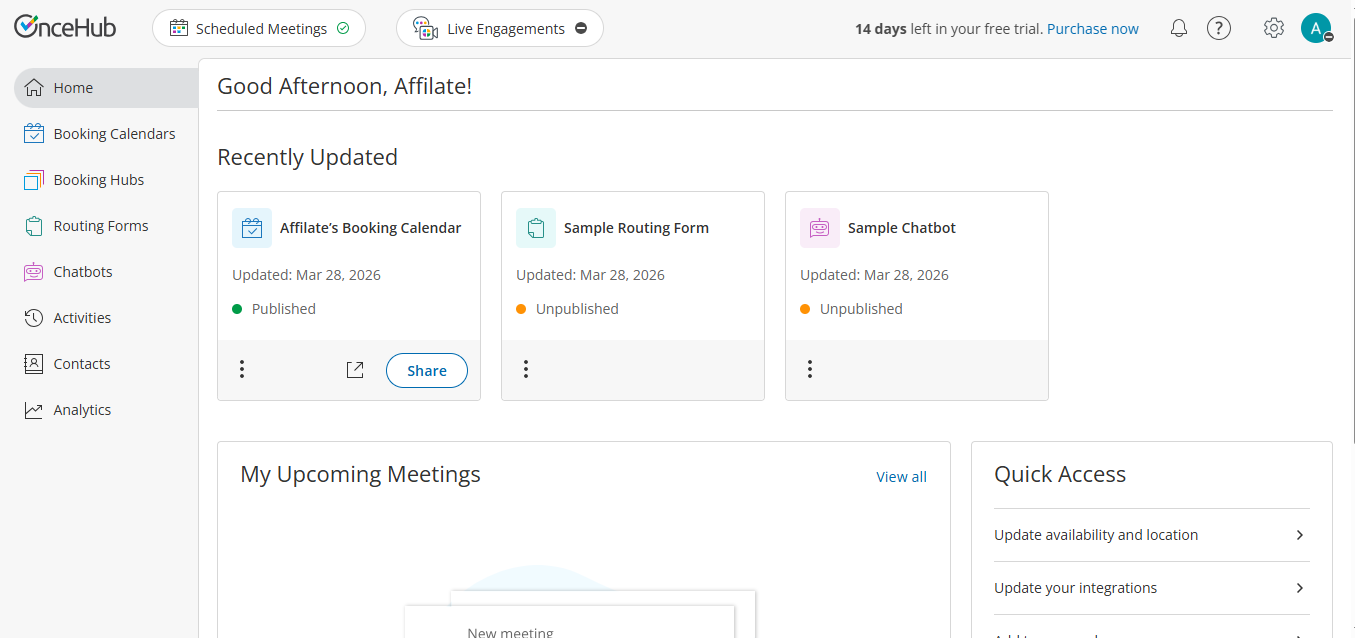Viewport: 1355px width, 638px height.
Task: Open Live Engagements status dropdown
Action: [x=500, y=28]
